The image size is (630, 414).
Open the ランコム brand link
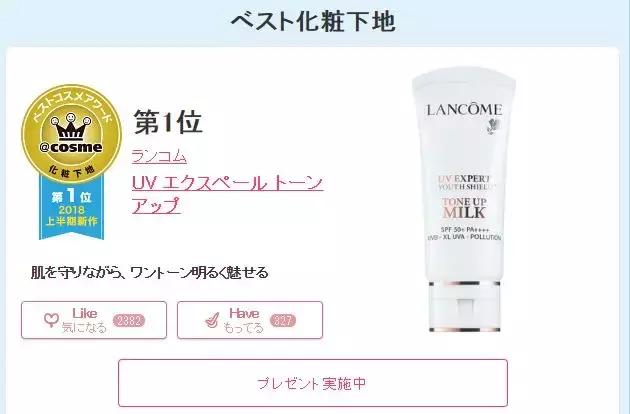[x=159, y=156]
